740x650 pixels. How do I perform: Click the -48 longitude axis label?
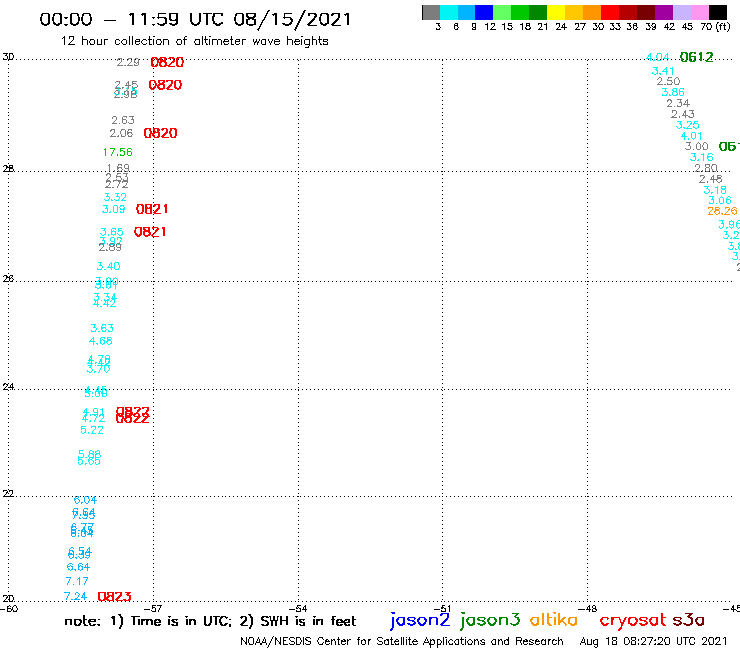[587, 609]
